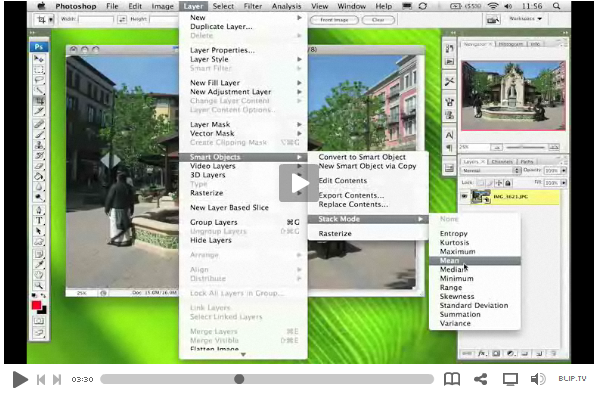Click the Width input field

coord(96,19)
